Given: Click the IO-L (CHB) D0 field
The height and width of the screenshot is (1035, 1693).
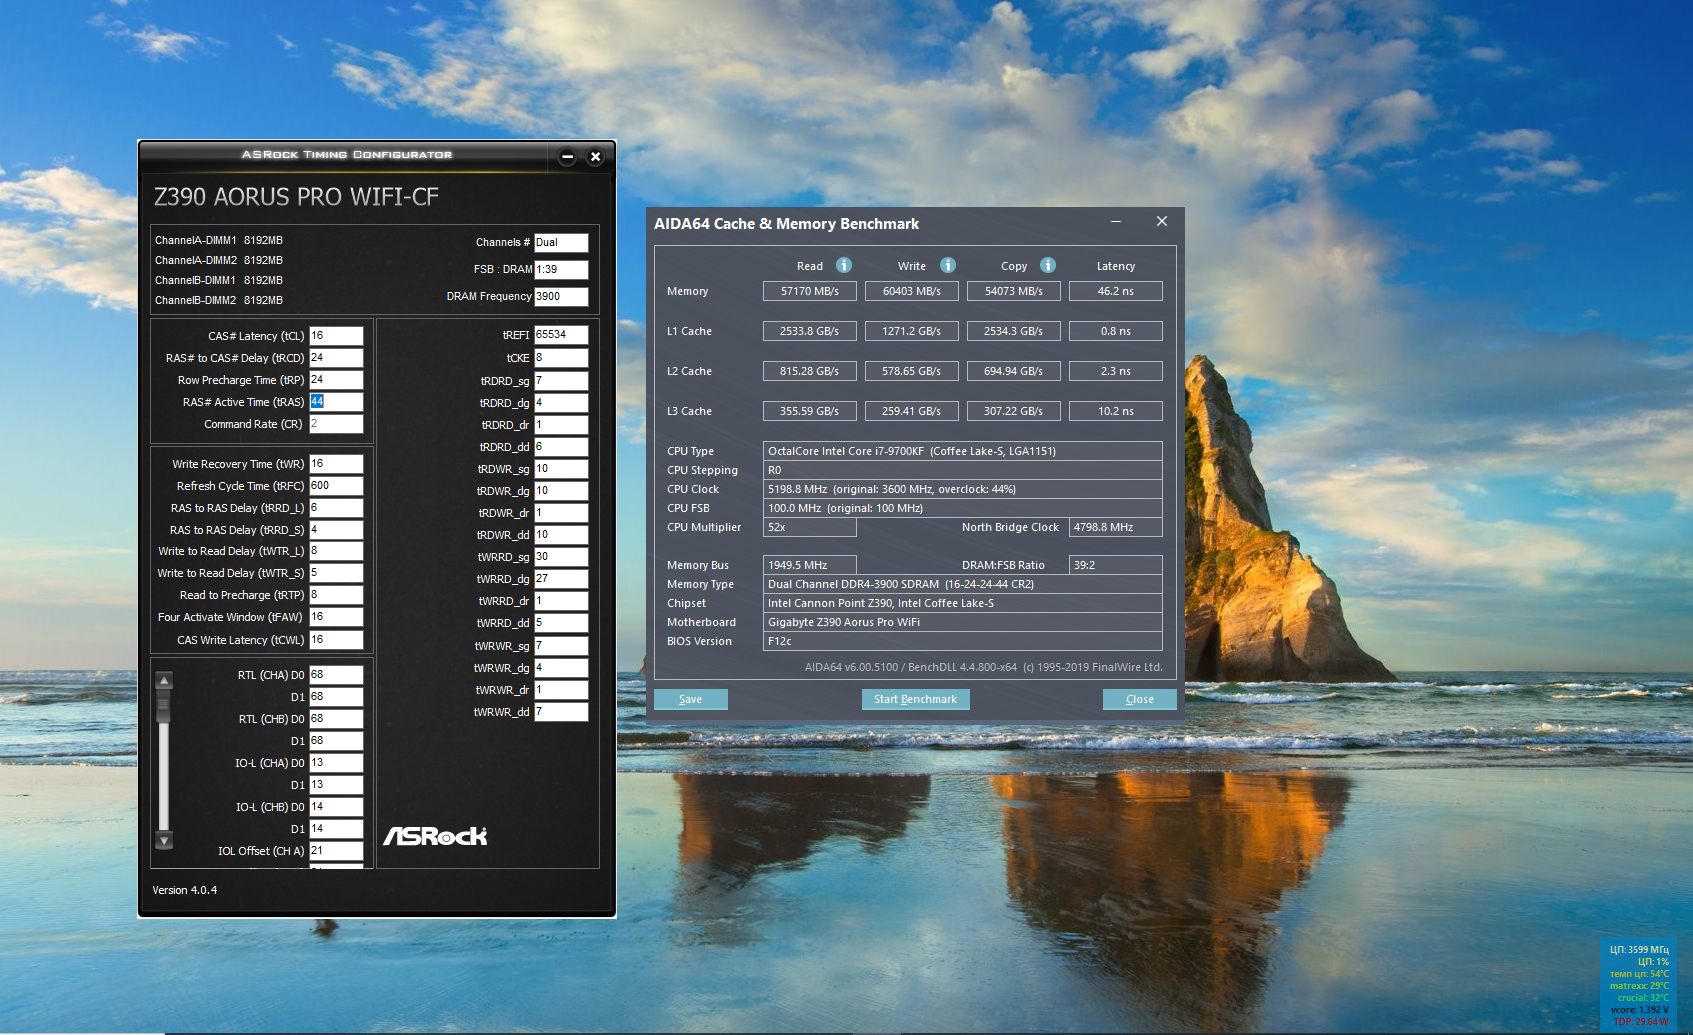Looking at the screenshot, I should click(336, 807).
